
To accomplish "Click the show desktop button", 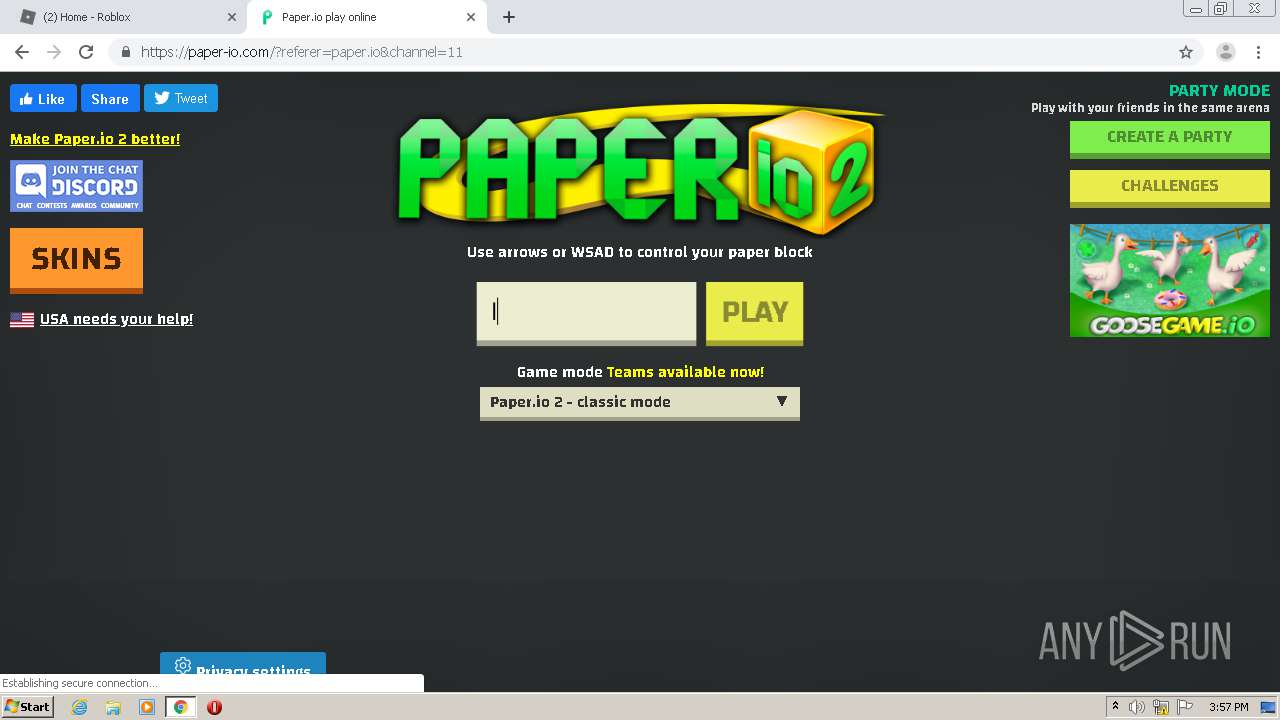I will tap(1268, 707).
